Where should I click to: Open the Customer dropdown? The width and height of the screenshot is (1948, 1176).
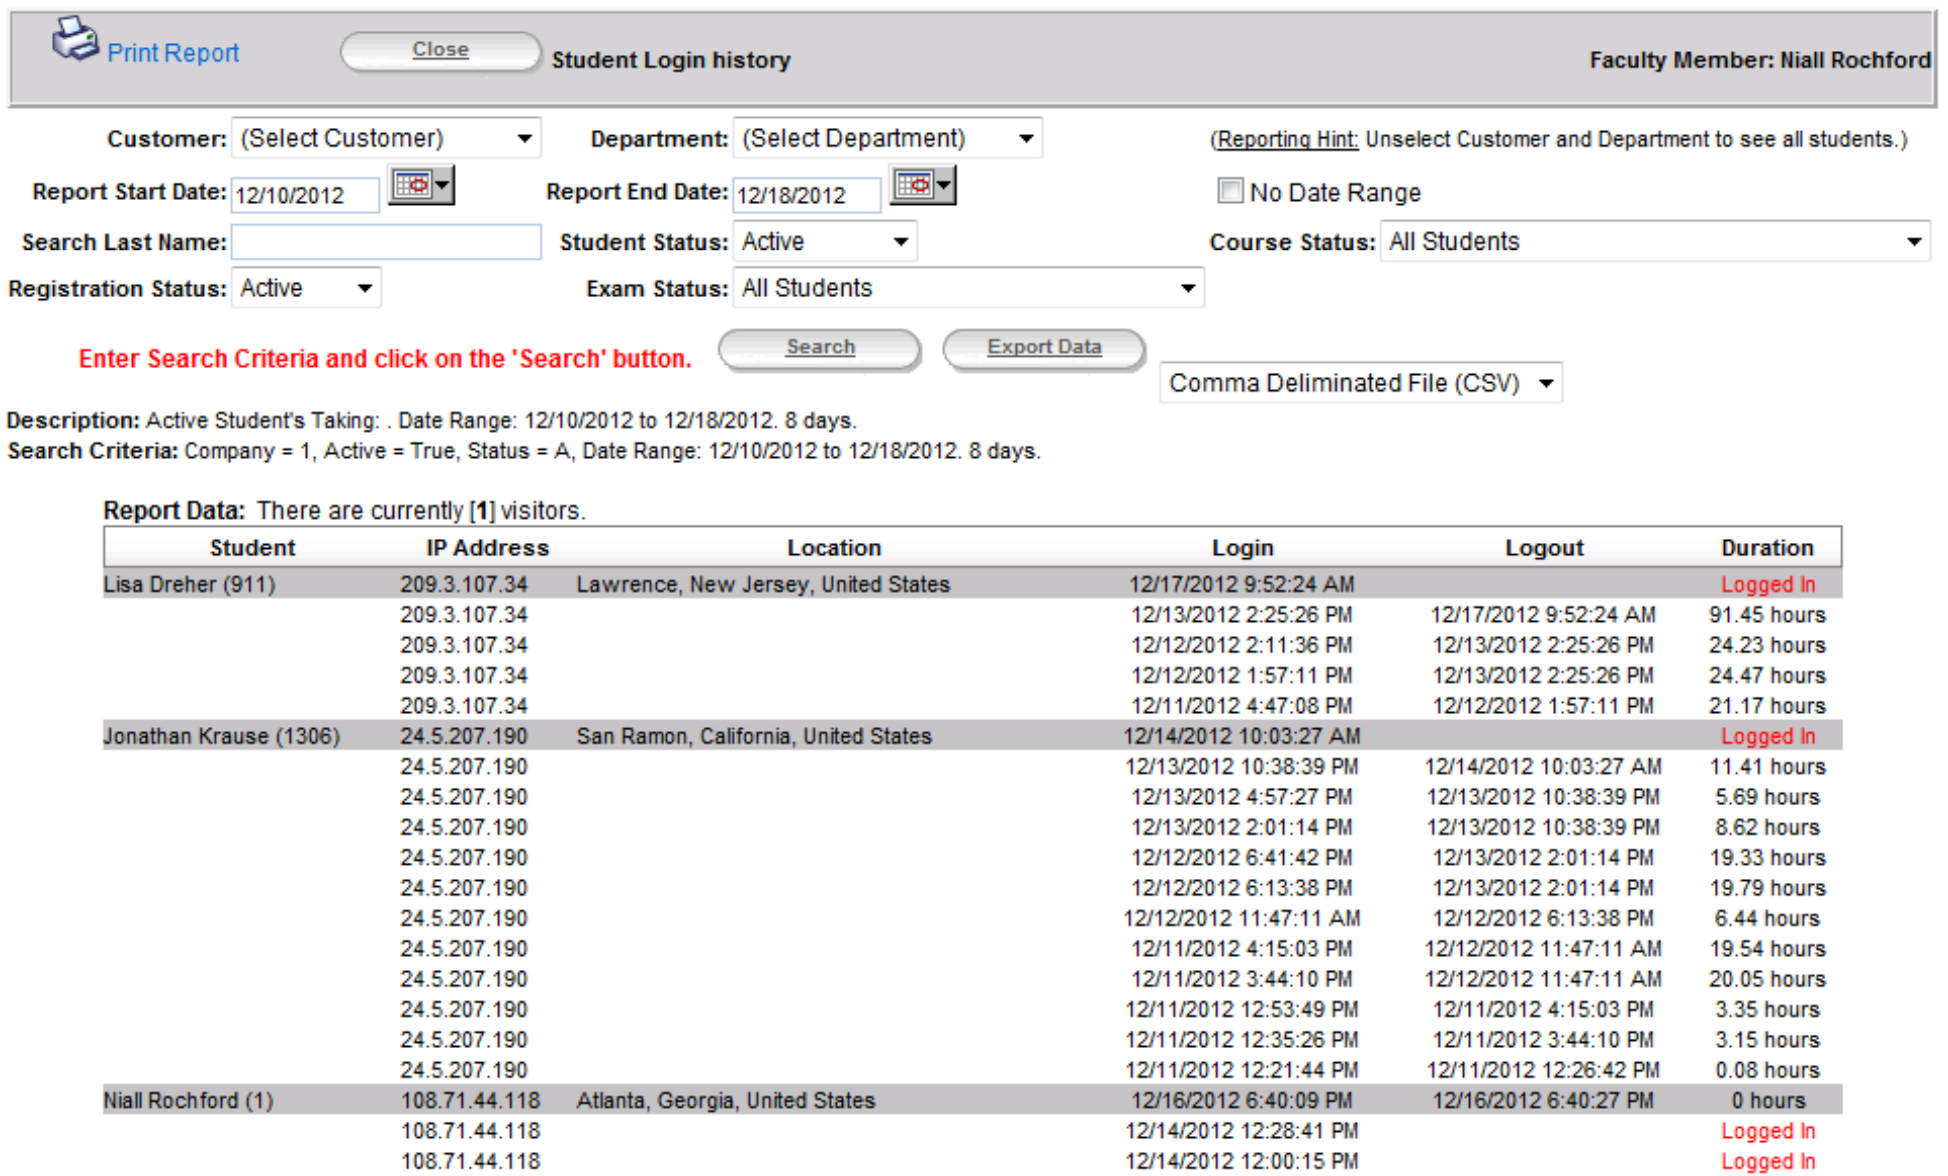pyautogui.click(x=386, y=138)
